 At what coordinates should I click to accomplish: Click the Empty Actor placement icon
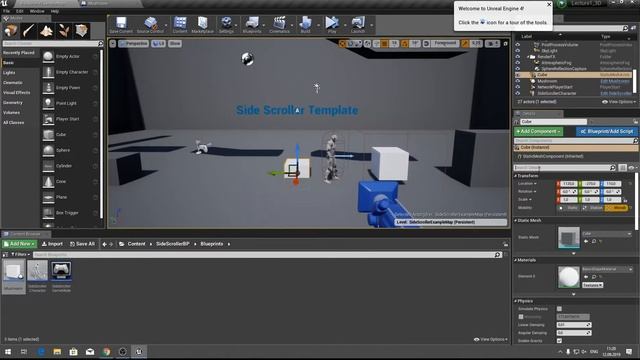pyautogui.click(x=48, y=56)
